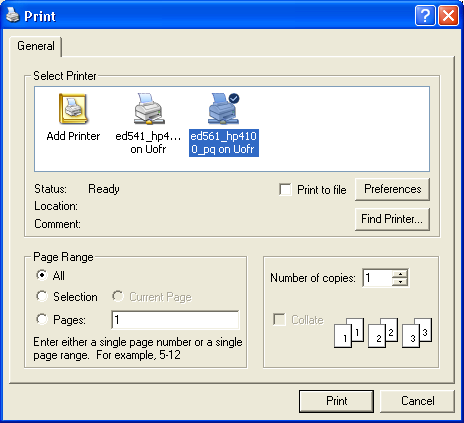The height and width of the screenshot is (423, 464).
Task: Select the ed561_hp4100_pq on Uofr printer
Action: (x=224, y=124)
